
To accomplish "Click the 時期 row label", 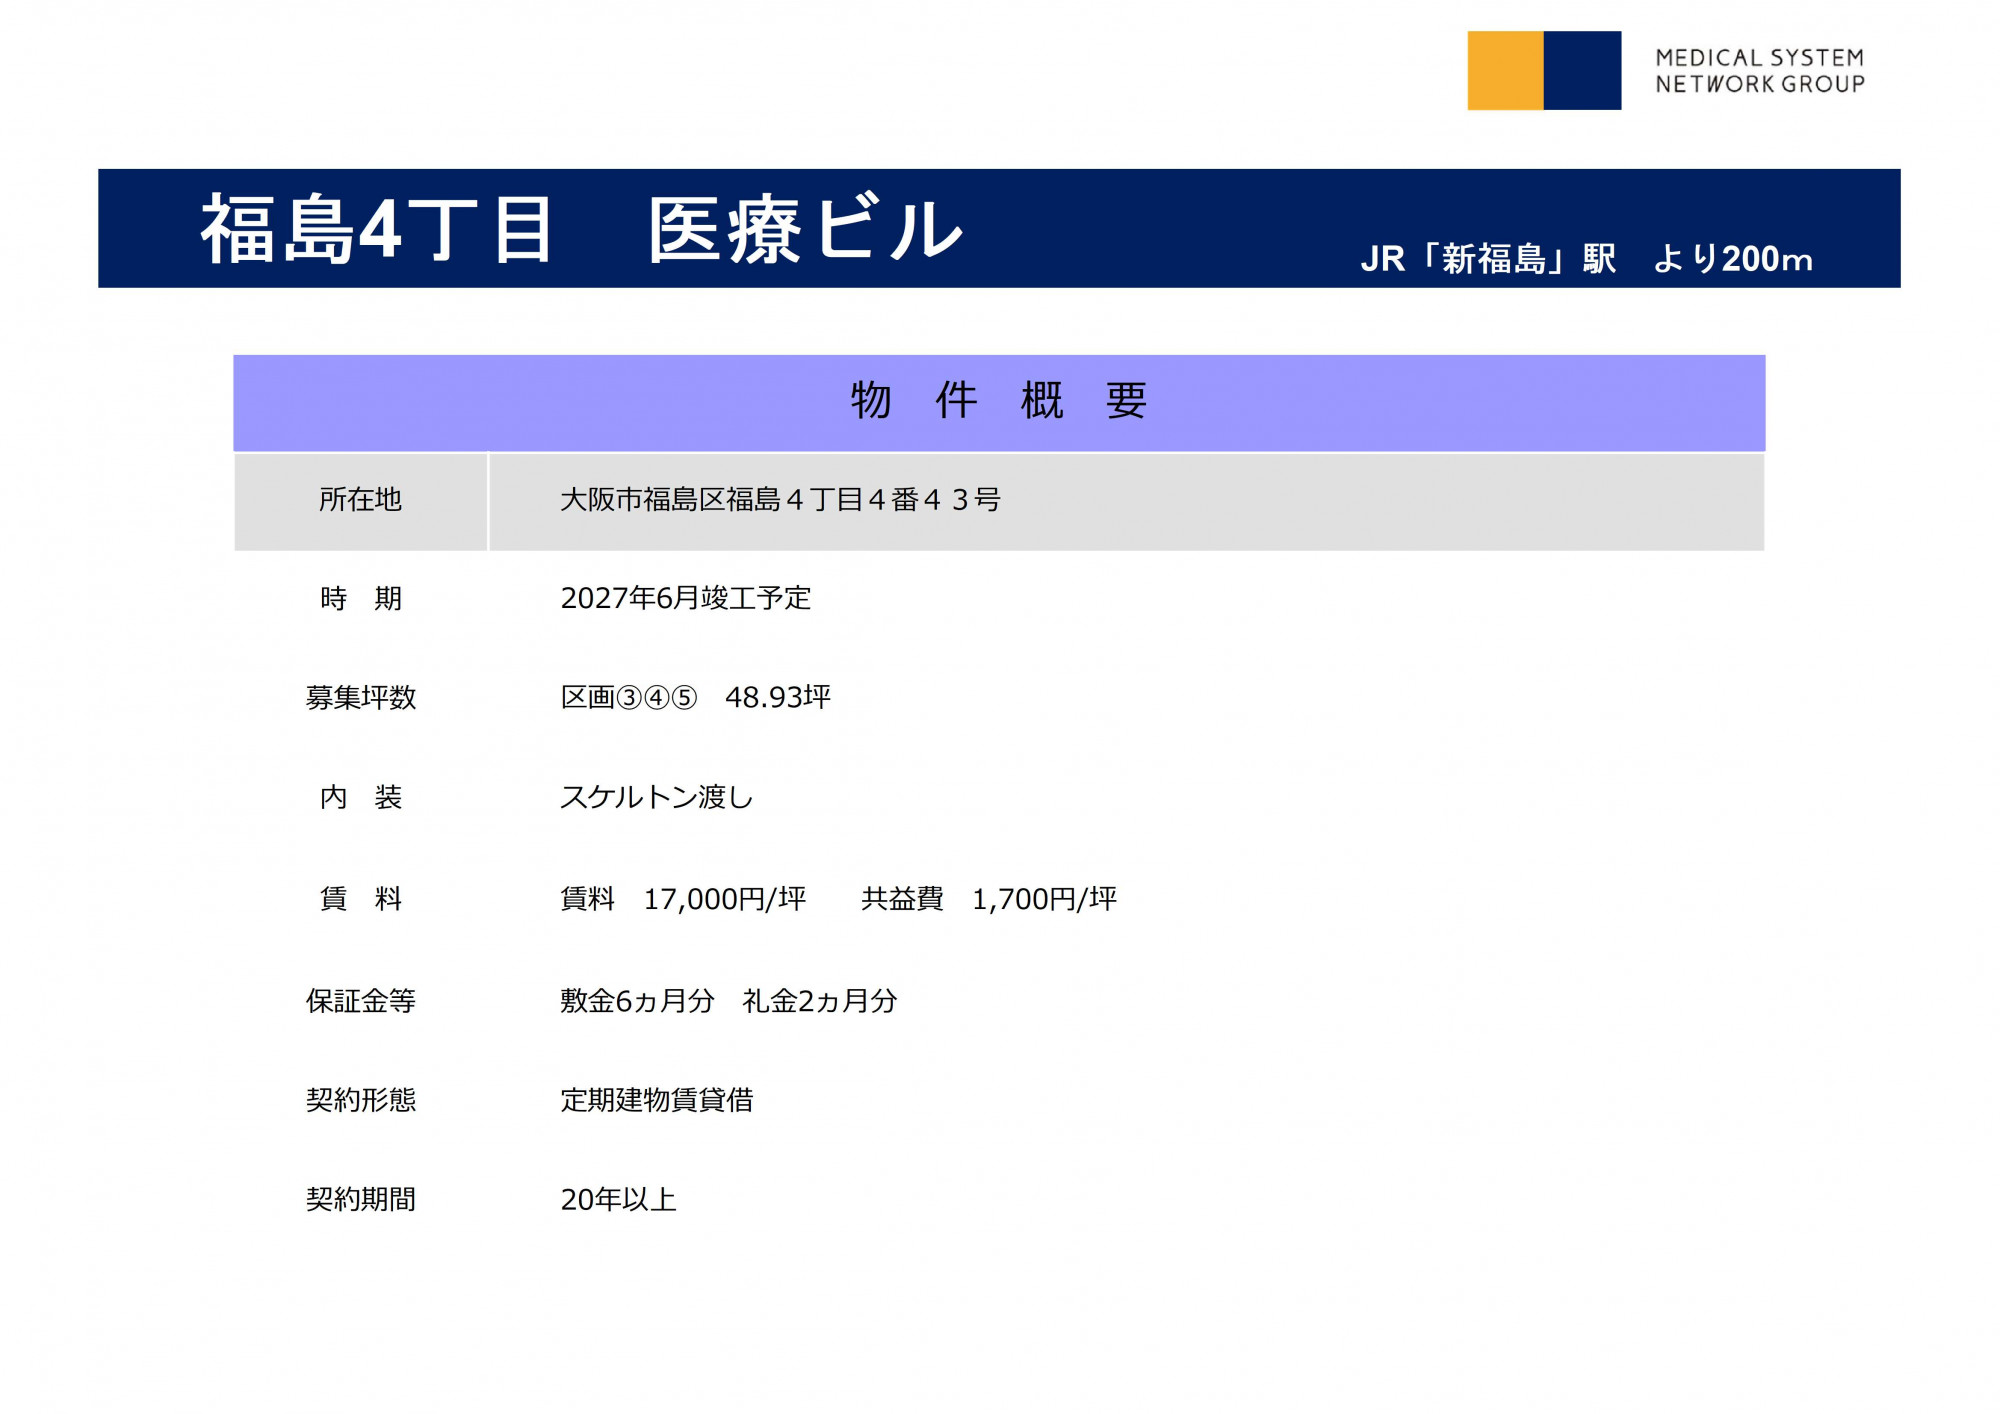I will (x=360, y=599).
